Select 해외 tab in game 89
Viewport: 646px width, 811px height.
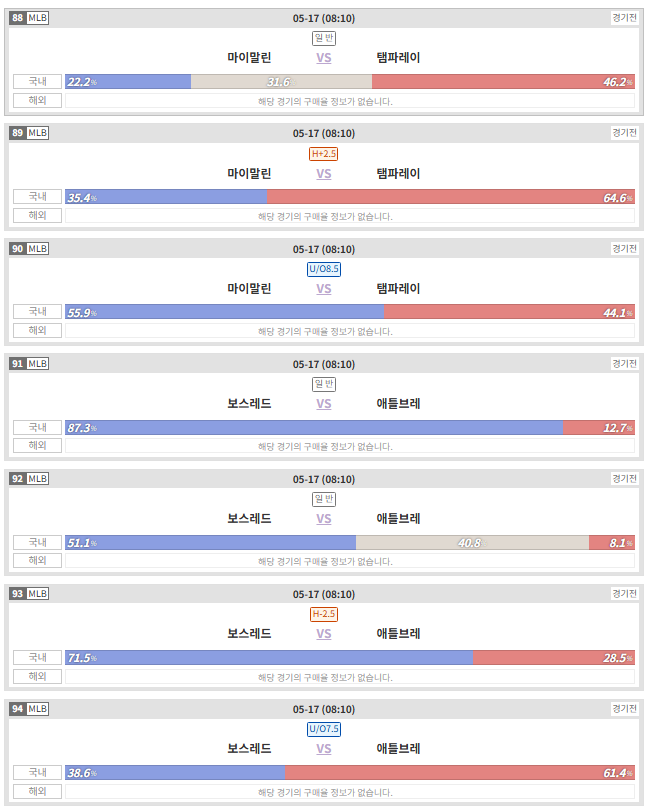[37, 215]
